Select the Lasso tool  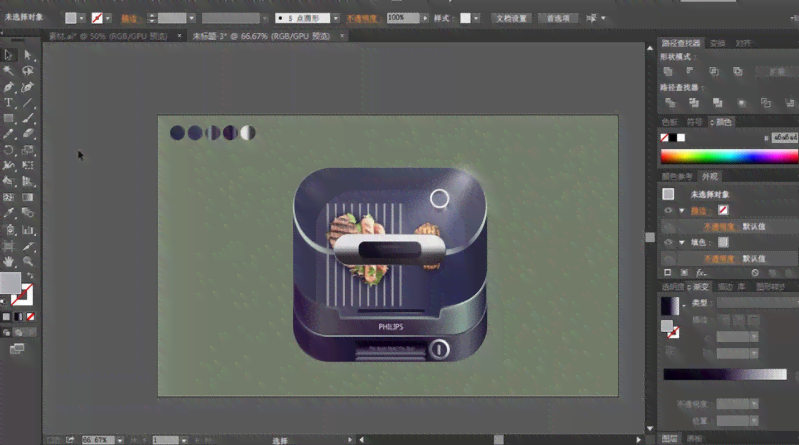pos(28,70)
